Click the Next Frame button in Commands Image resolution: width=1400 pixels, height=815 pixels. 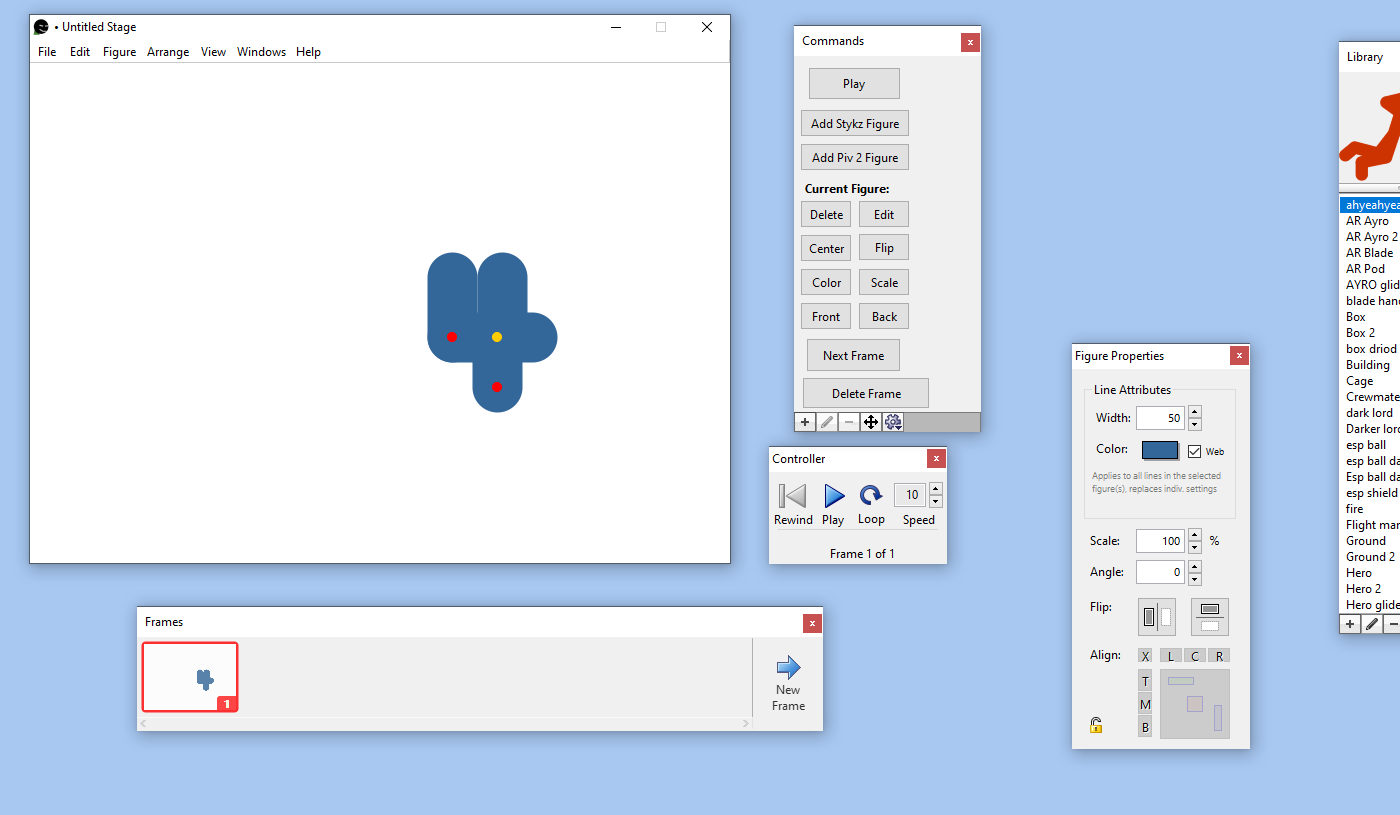pyautogui.click(x=852, y=355)
